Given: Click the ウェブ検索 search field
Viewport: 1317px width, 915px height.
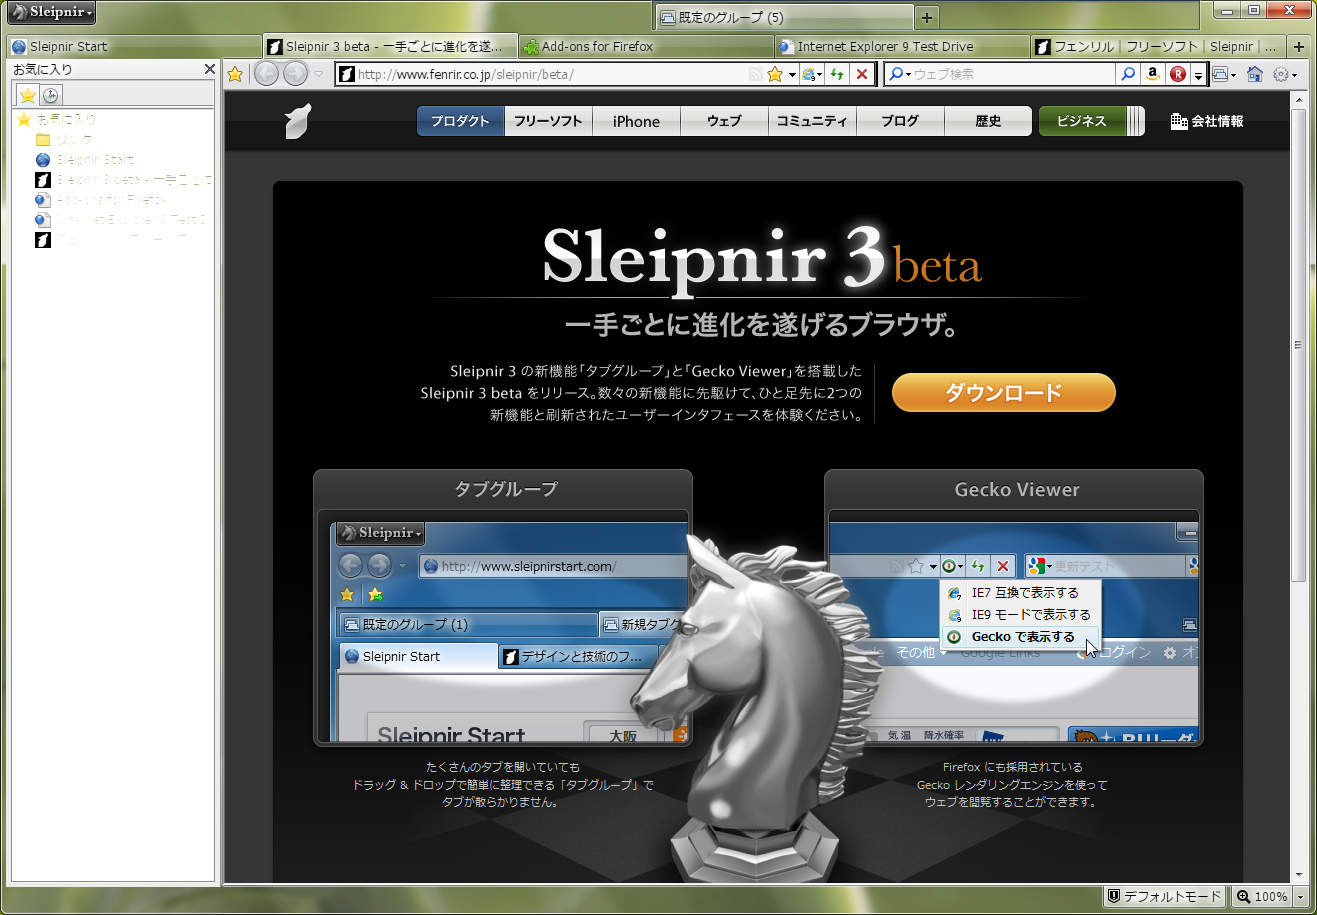Looking at the screenshot, I should pyautogui.click(x=1013, y=74).
